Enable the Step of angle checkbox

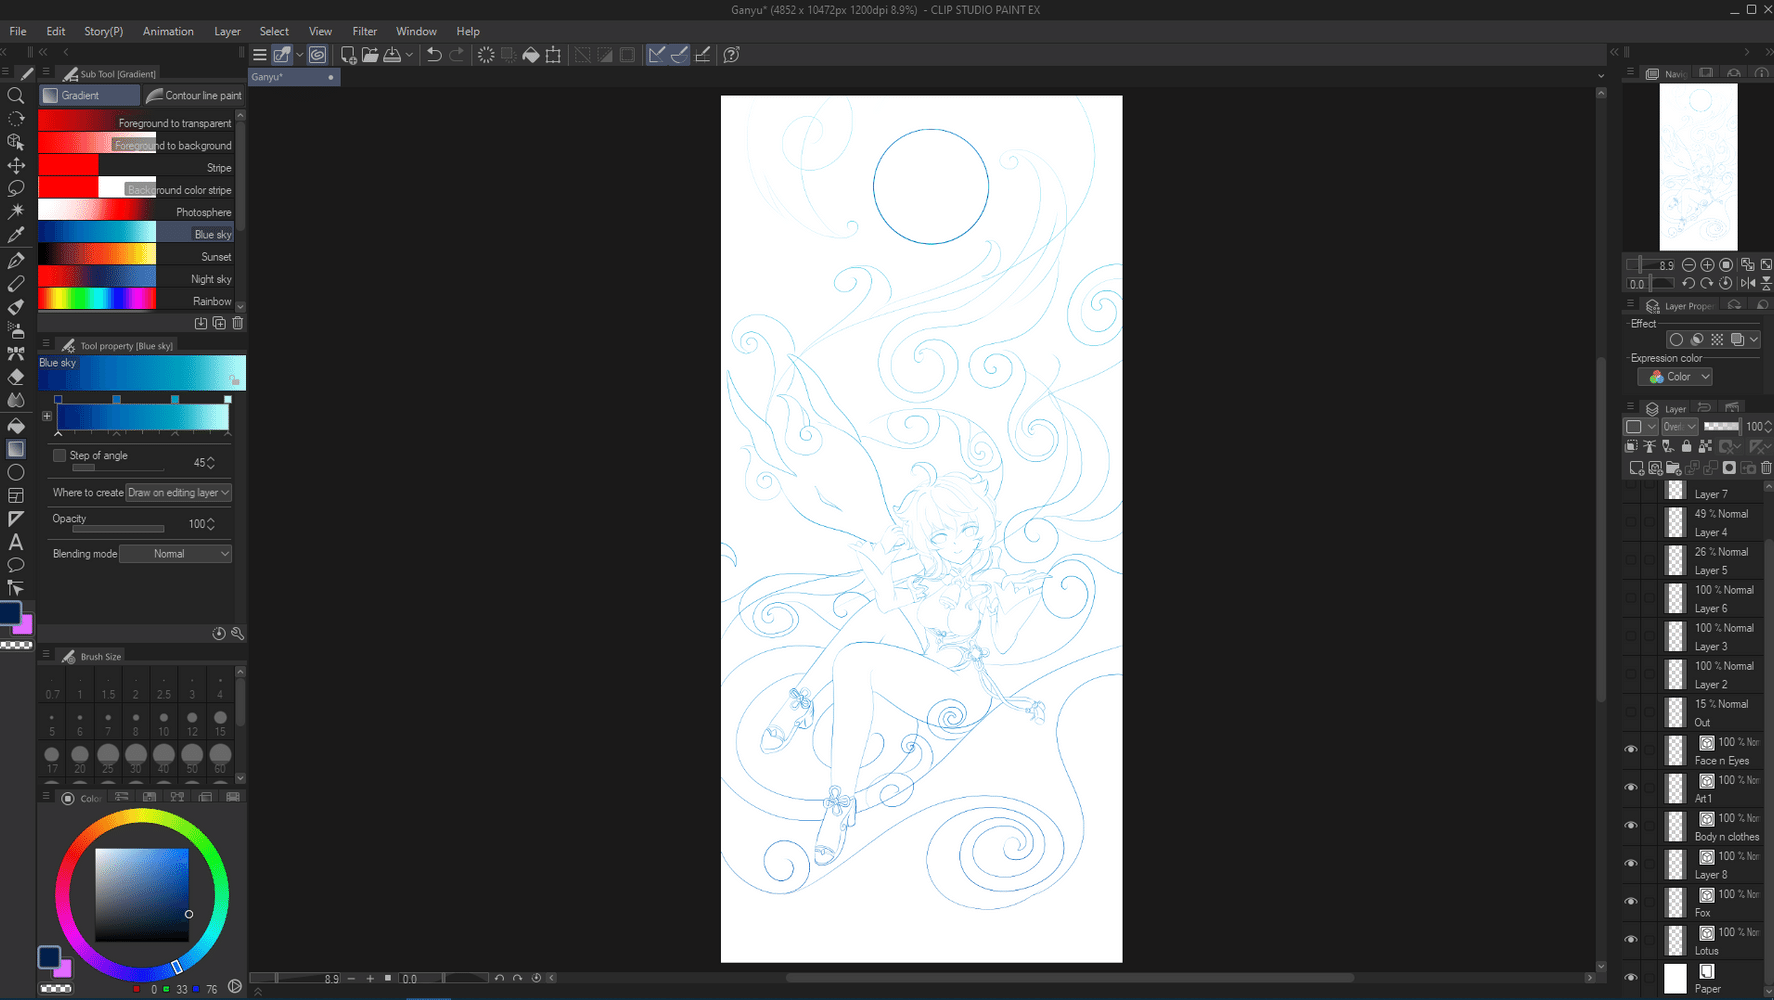point(60,456)
